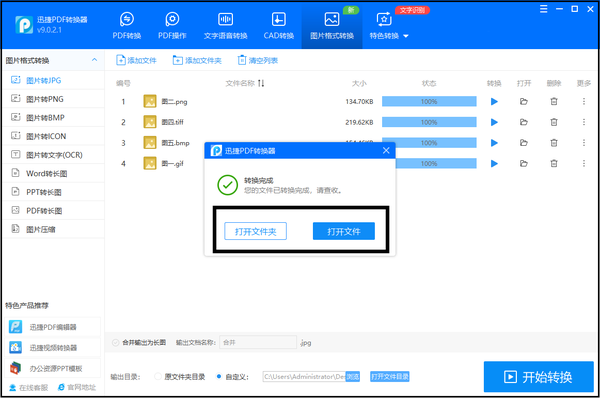This screenshot has width=600, height=398.
Task: Select the 自定义 output directory radio button
Action: (219, 377)
